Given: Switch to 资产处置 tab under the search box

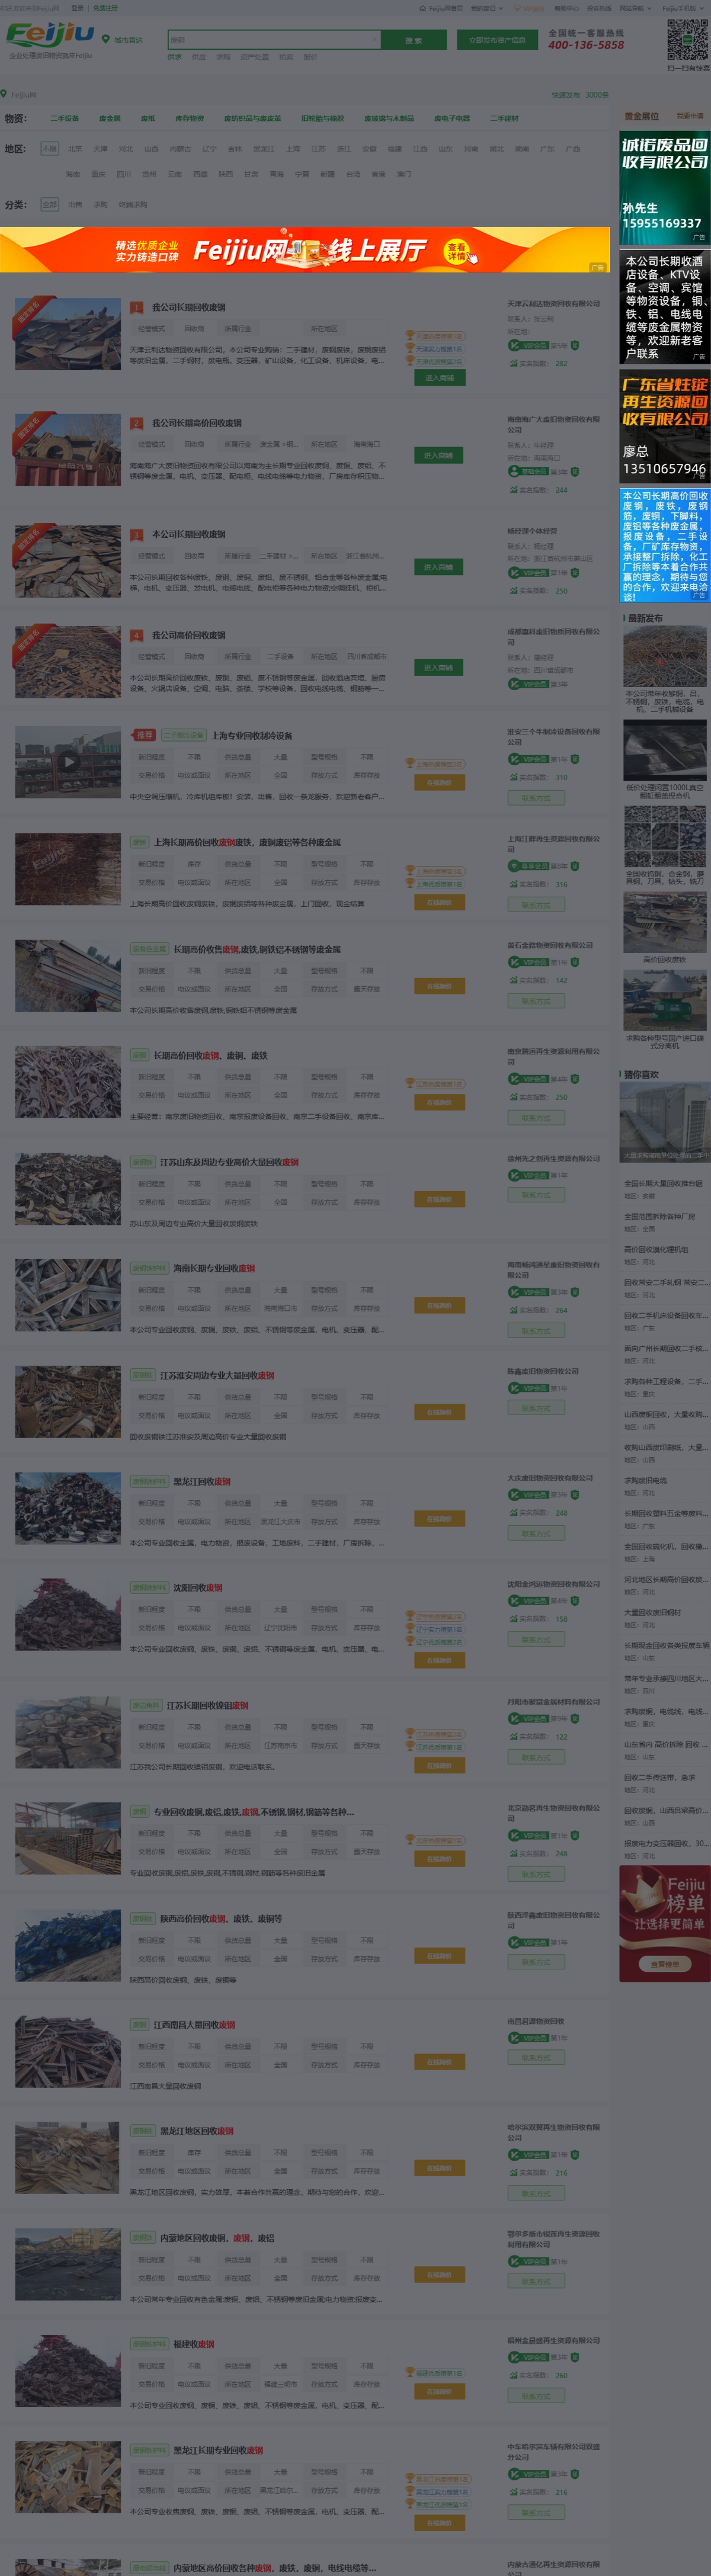Looking at the screenshot, I should pos(254,57).
